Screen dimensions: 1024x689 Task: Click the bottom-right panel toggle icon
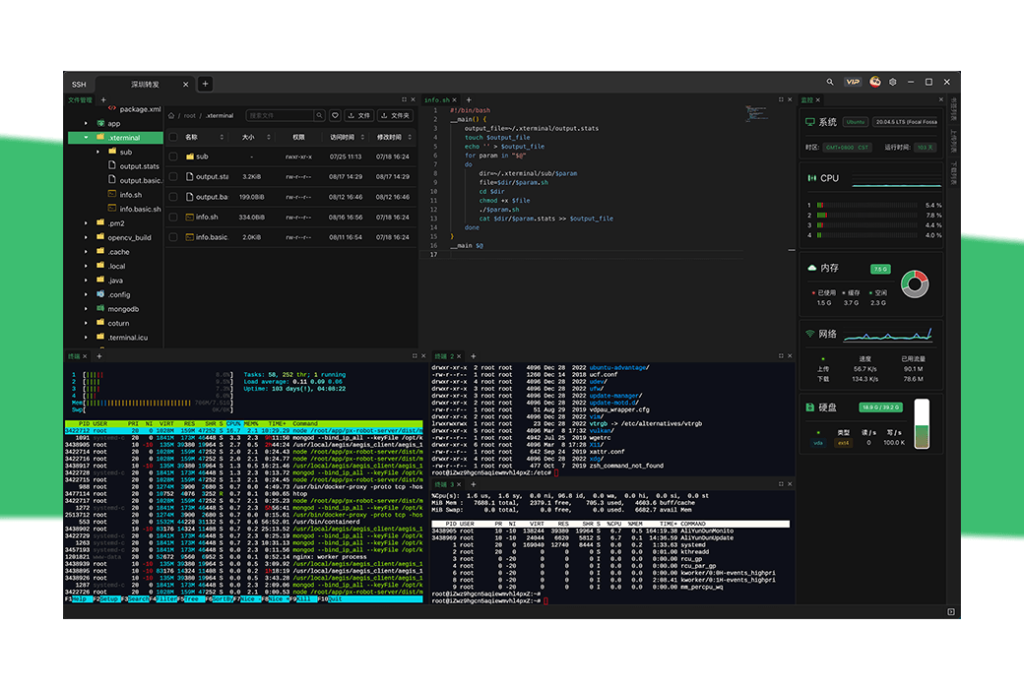(x=951, y=611)
